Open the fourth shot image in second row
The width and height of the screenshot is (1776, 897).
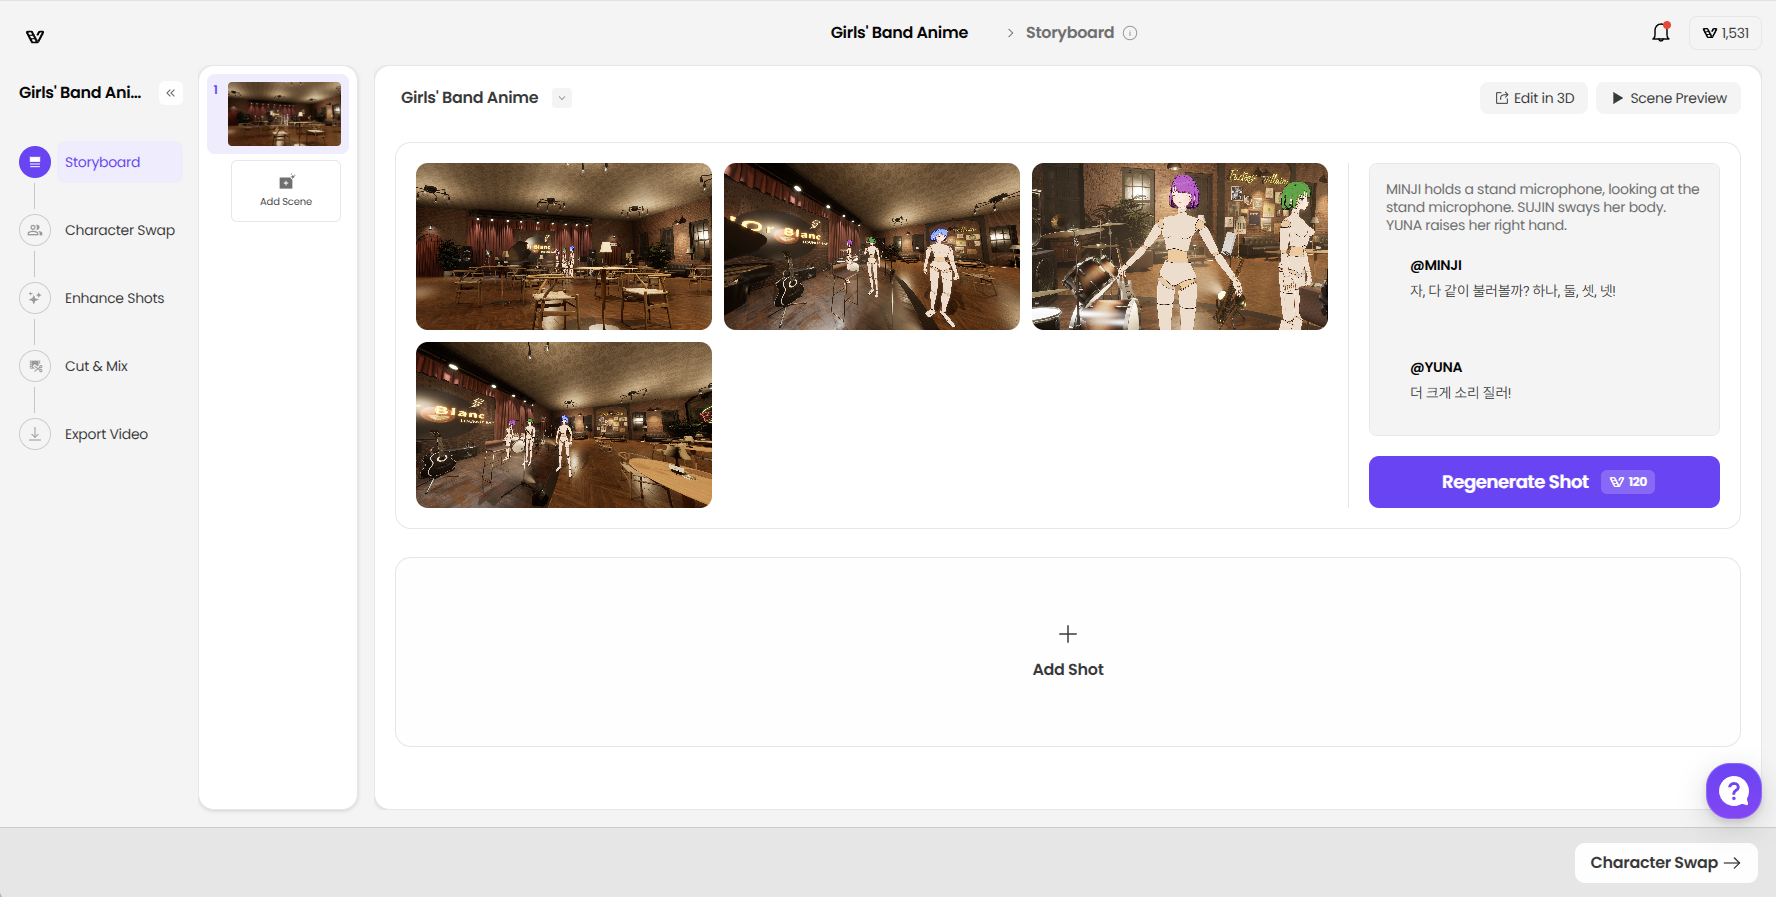pyautogui.click(x=564, y=425)
